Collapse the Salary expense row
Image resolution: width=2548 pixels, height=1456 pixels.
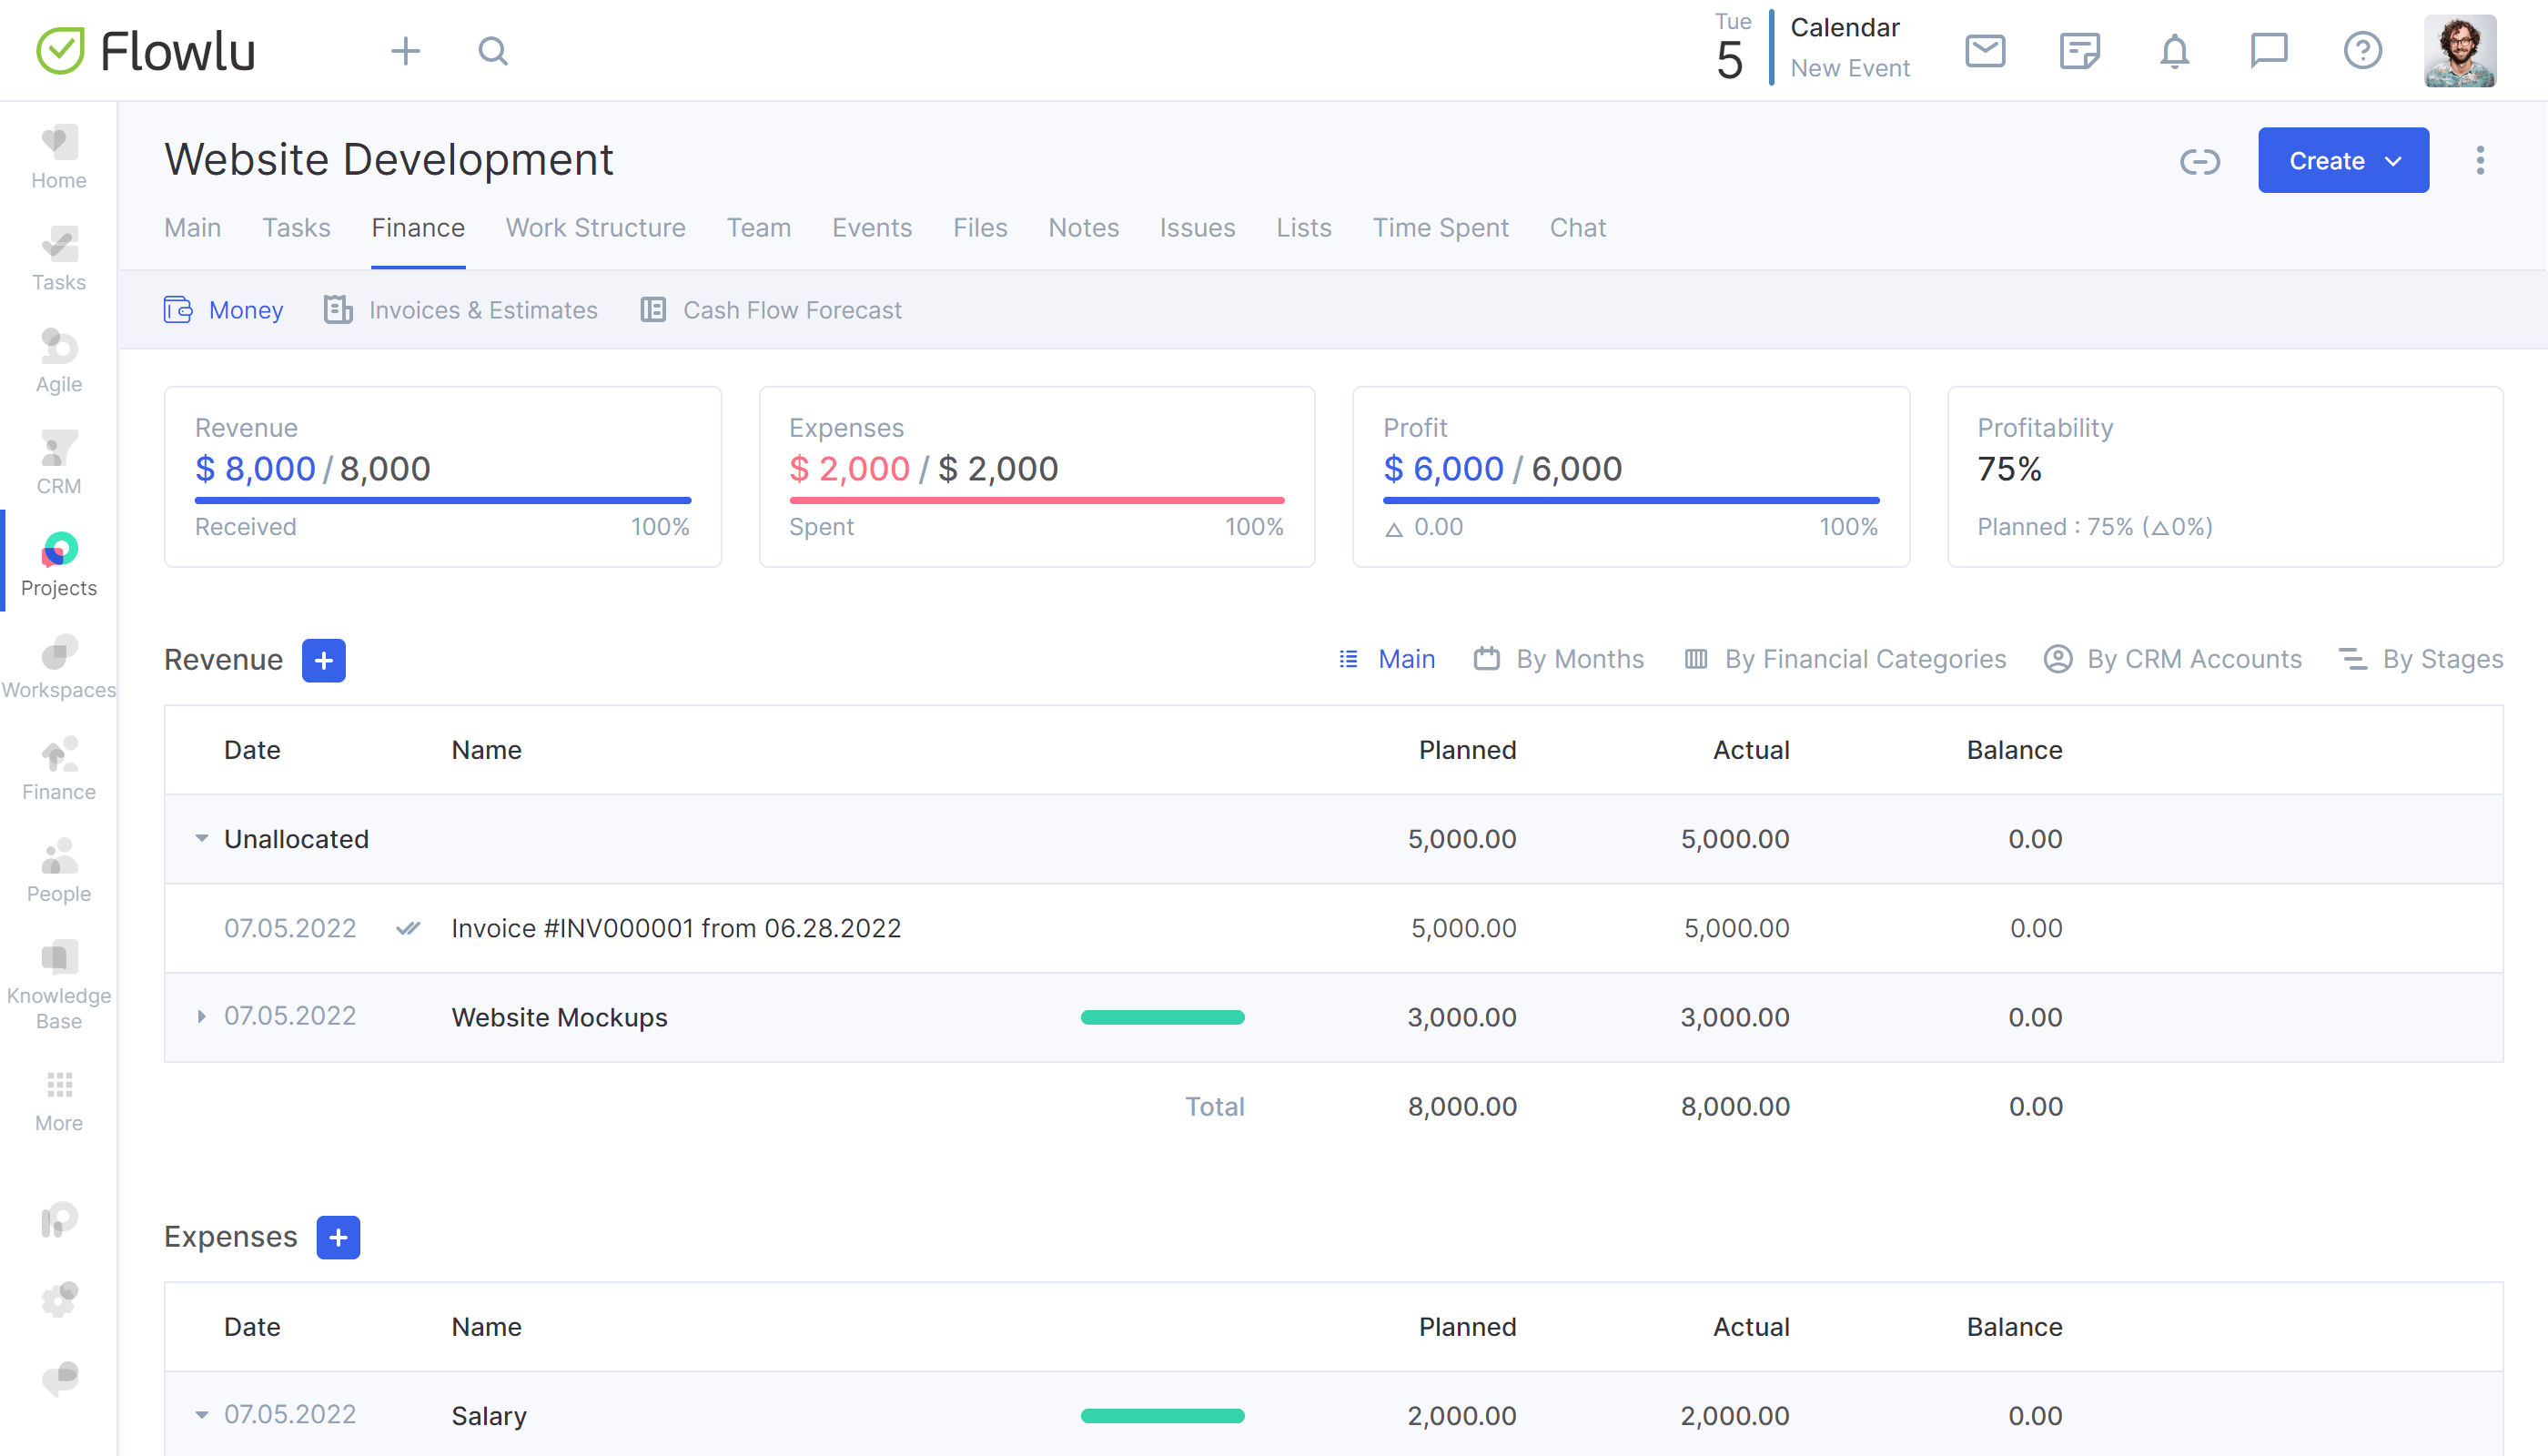(x=201, y=1414)
